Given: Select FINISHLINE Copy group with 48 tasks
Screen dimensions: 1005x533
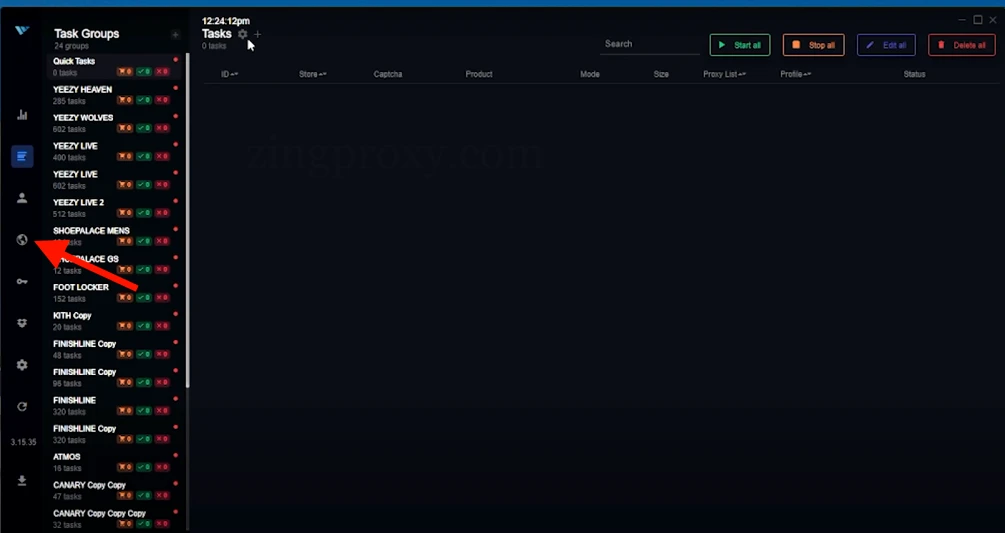Looking at the screenshot, I should point(115,349).
